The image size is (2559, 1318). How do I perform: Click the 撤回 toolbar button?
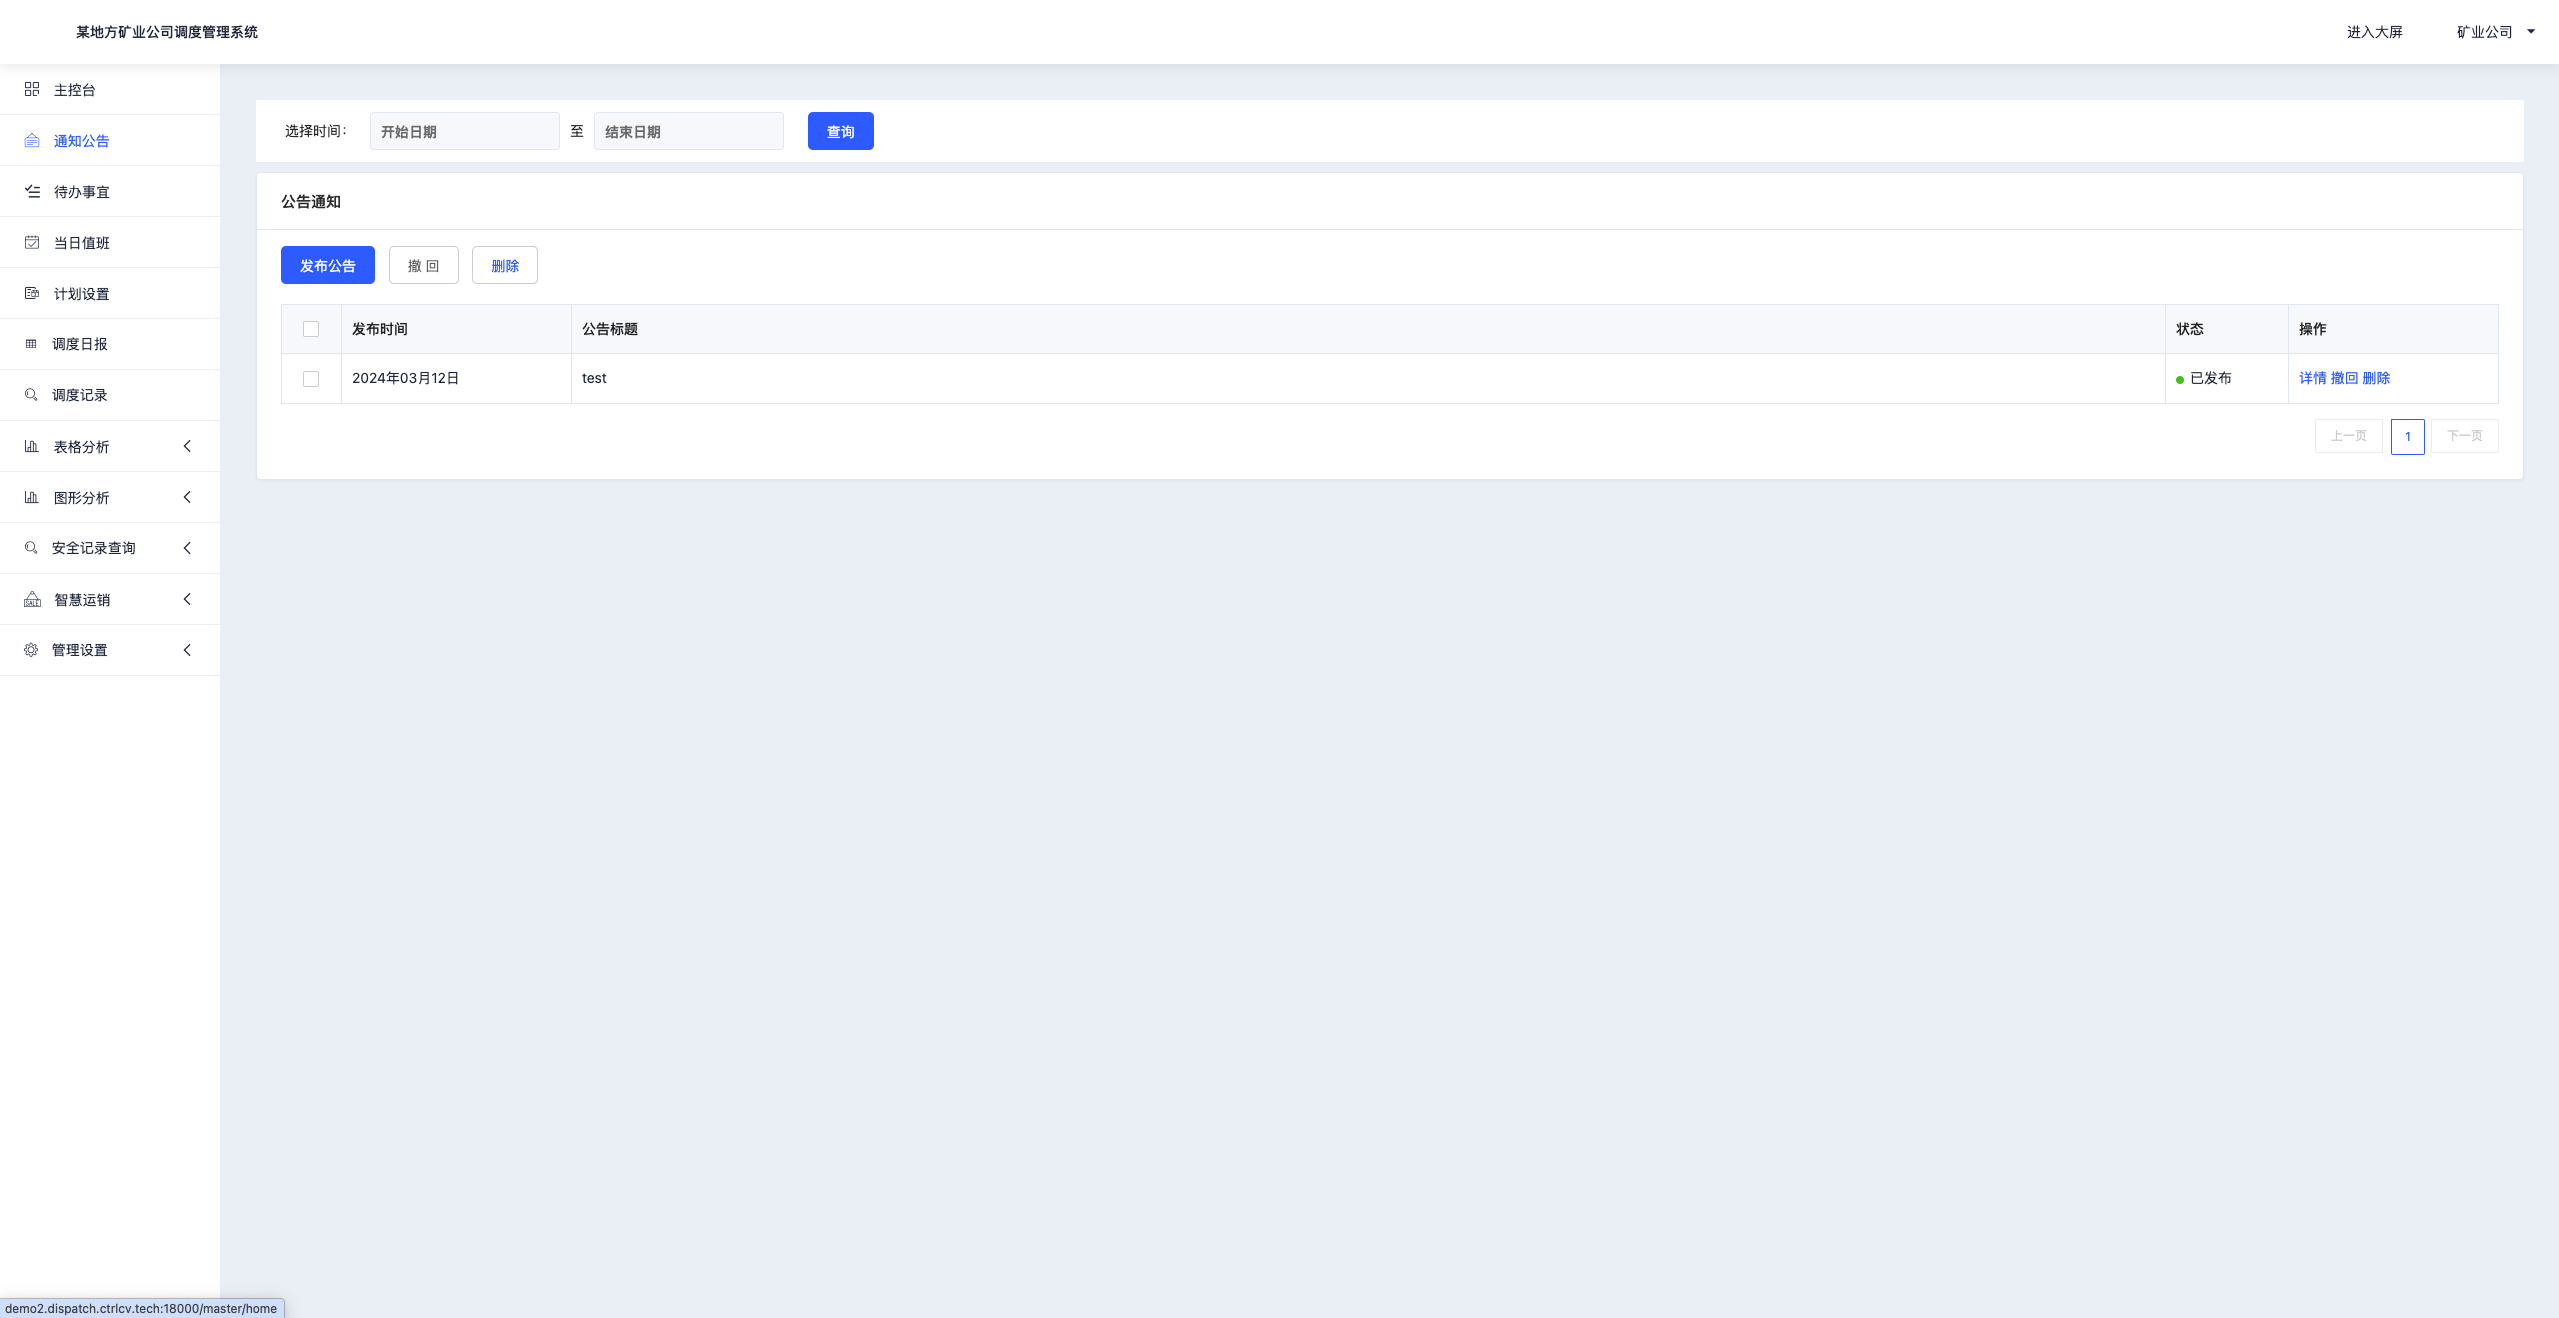[424, 265]
